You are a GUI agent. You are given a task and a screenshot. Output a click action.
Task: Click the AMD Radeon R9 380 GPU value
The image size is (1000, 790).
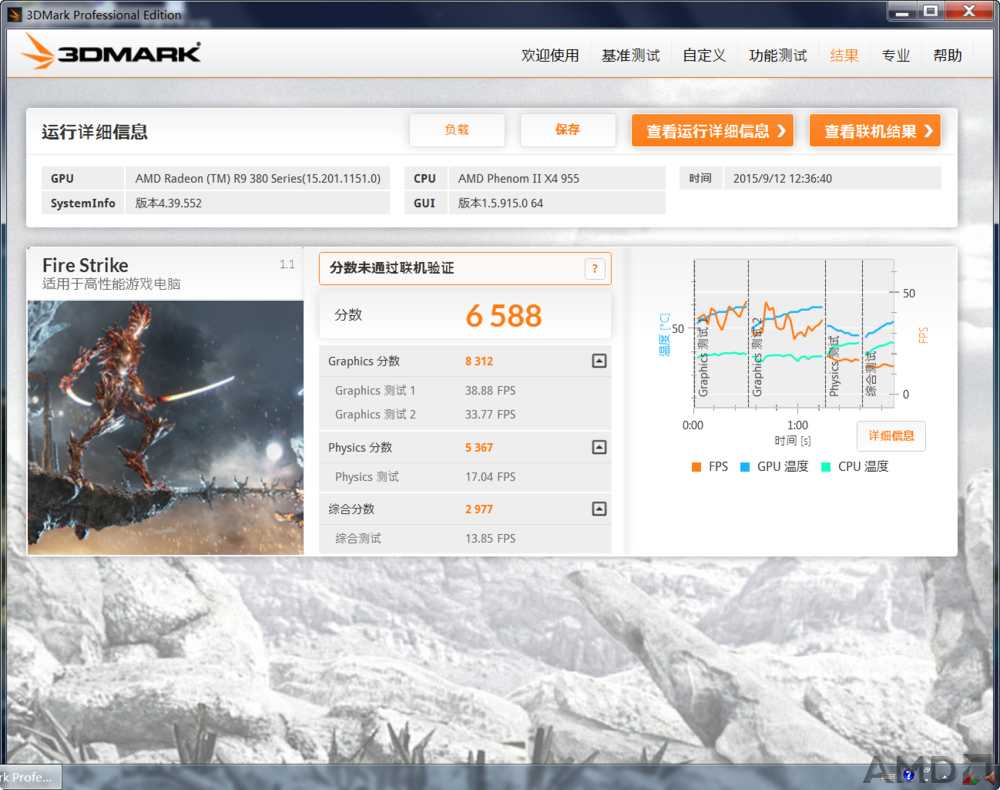tap(258, 179)
